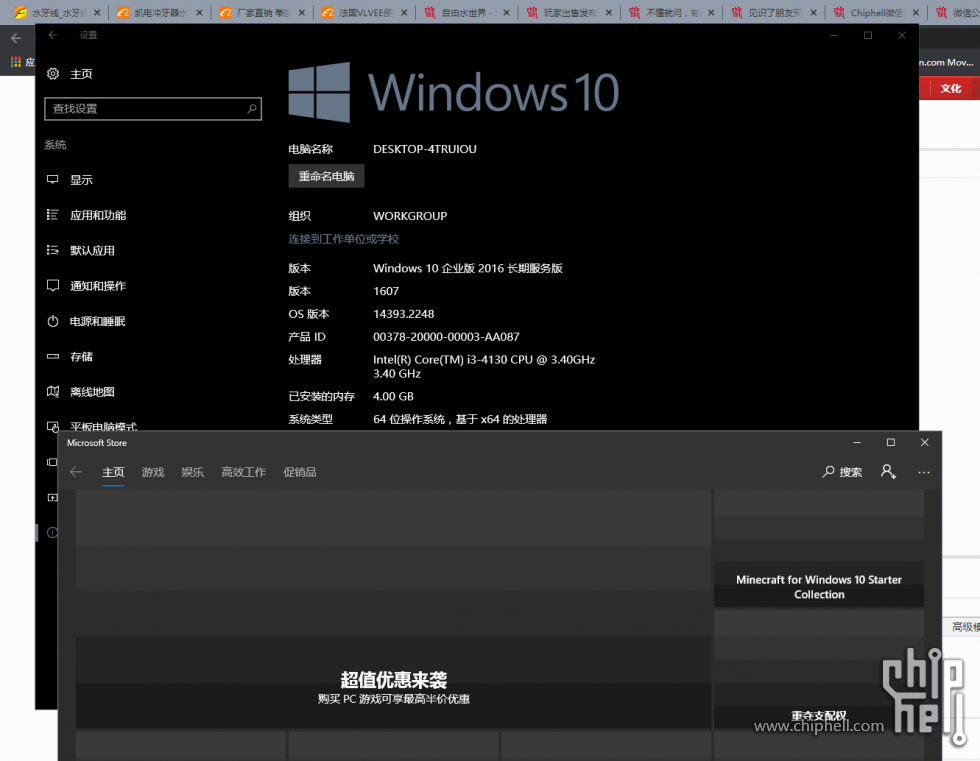This screenshot has width=980, height=761.
Task: Click the account sign-in icon in Microsoft Store
Action: [888, 472]
